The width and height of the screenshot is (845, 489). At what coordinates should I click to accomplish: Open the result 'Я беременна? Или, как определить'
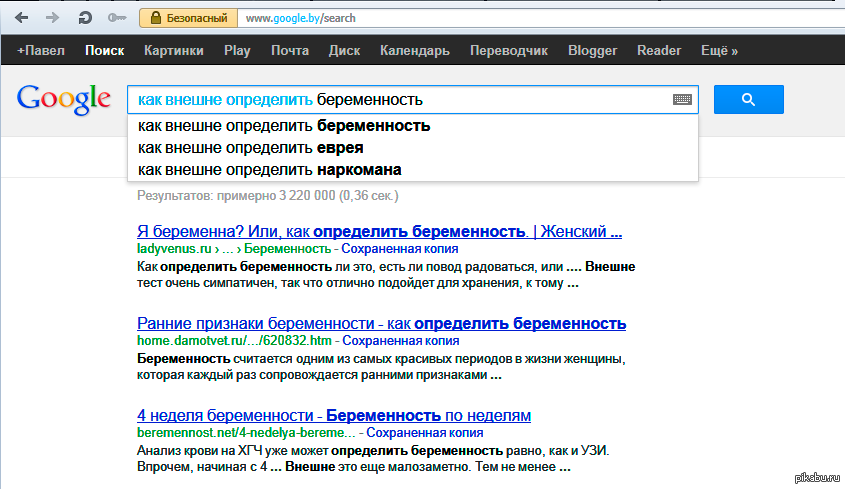pyautogui.click(x=378, y=232)
